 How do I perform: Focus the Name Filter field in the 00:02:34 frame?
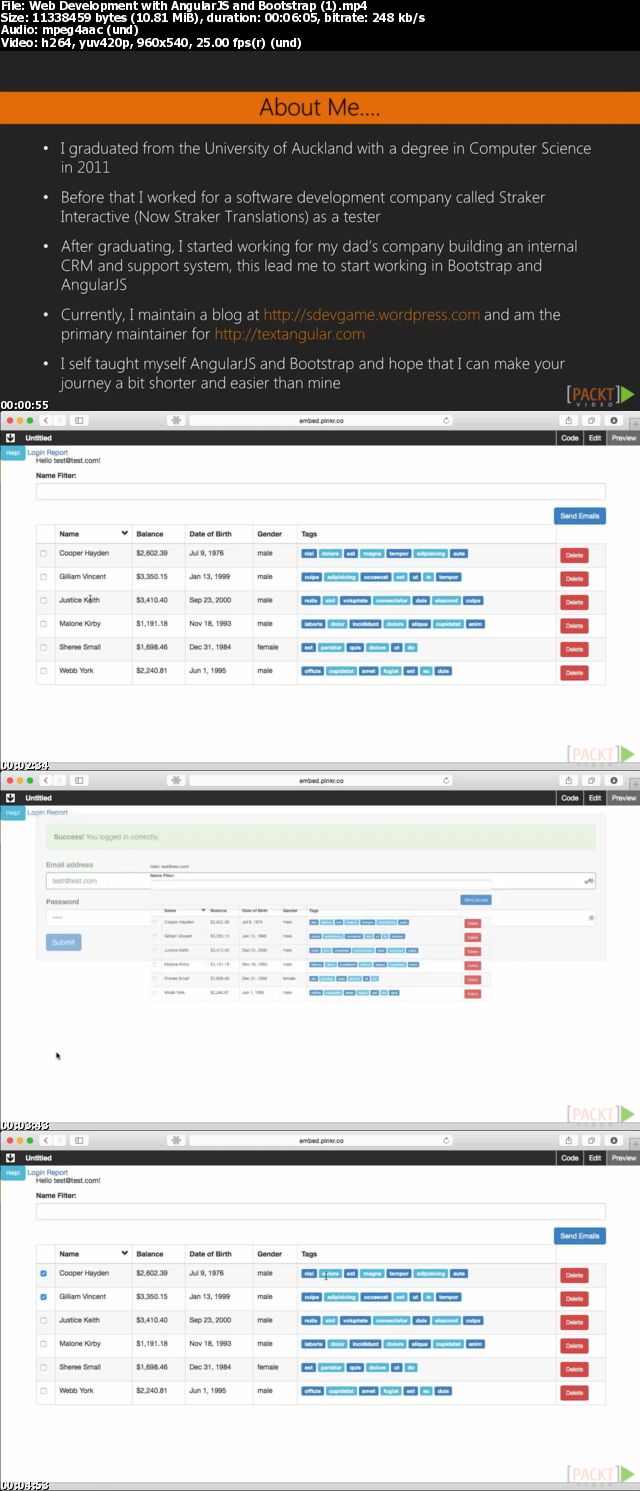tap(321, 491)
